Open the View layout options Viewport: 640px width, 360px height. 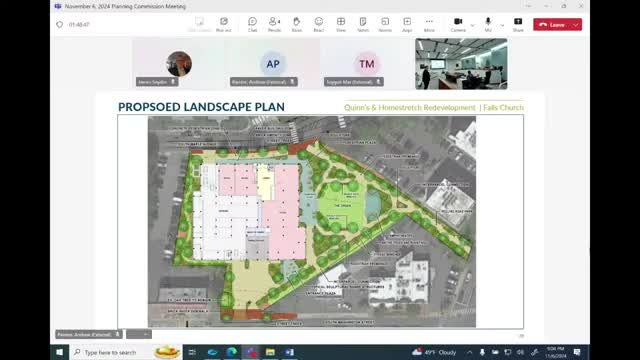pos(341,24)
